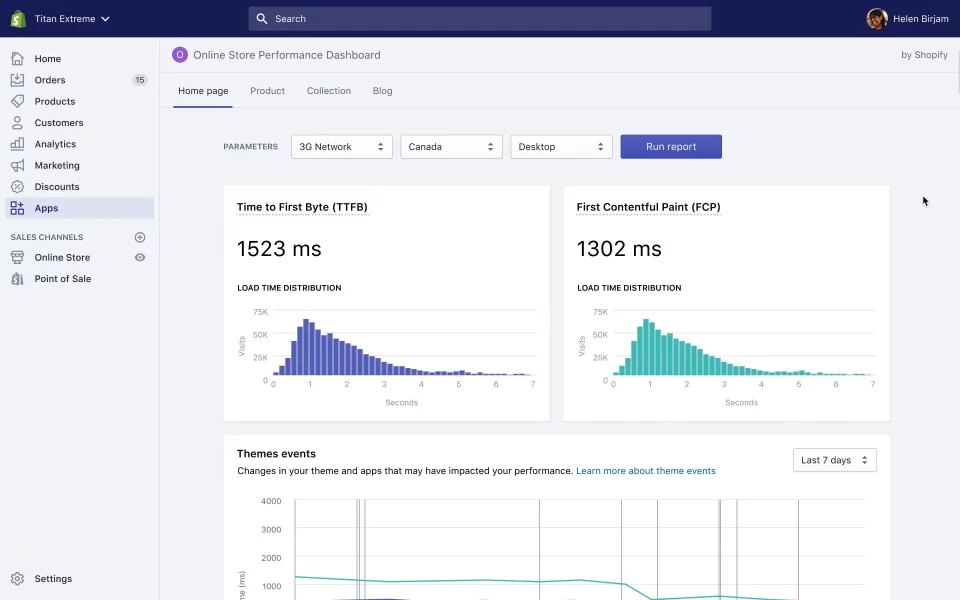Add a sales channel with the plus icon

pos(139,236)
